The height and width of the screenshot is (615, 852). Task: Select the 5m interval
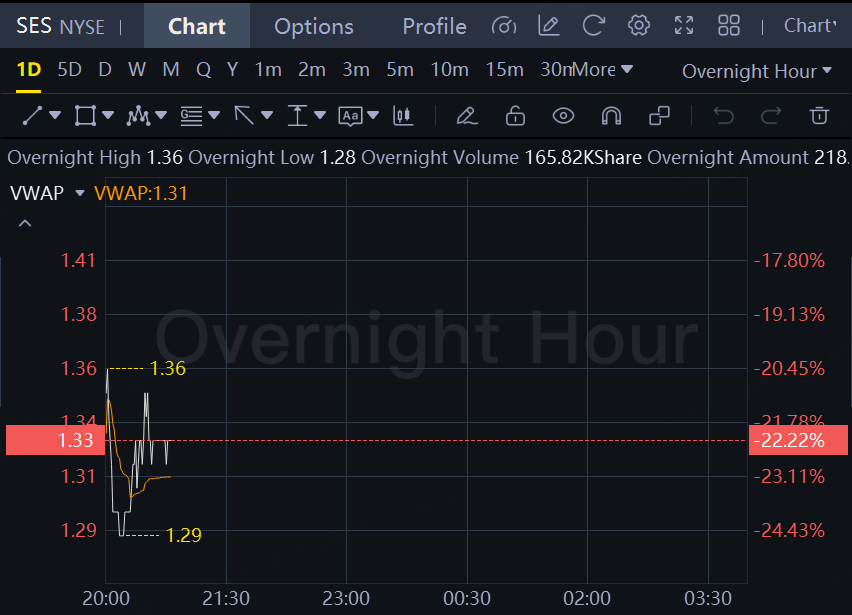pyautogui.click(x=400, y=70)
